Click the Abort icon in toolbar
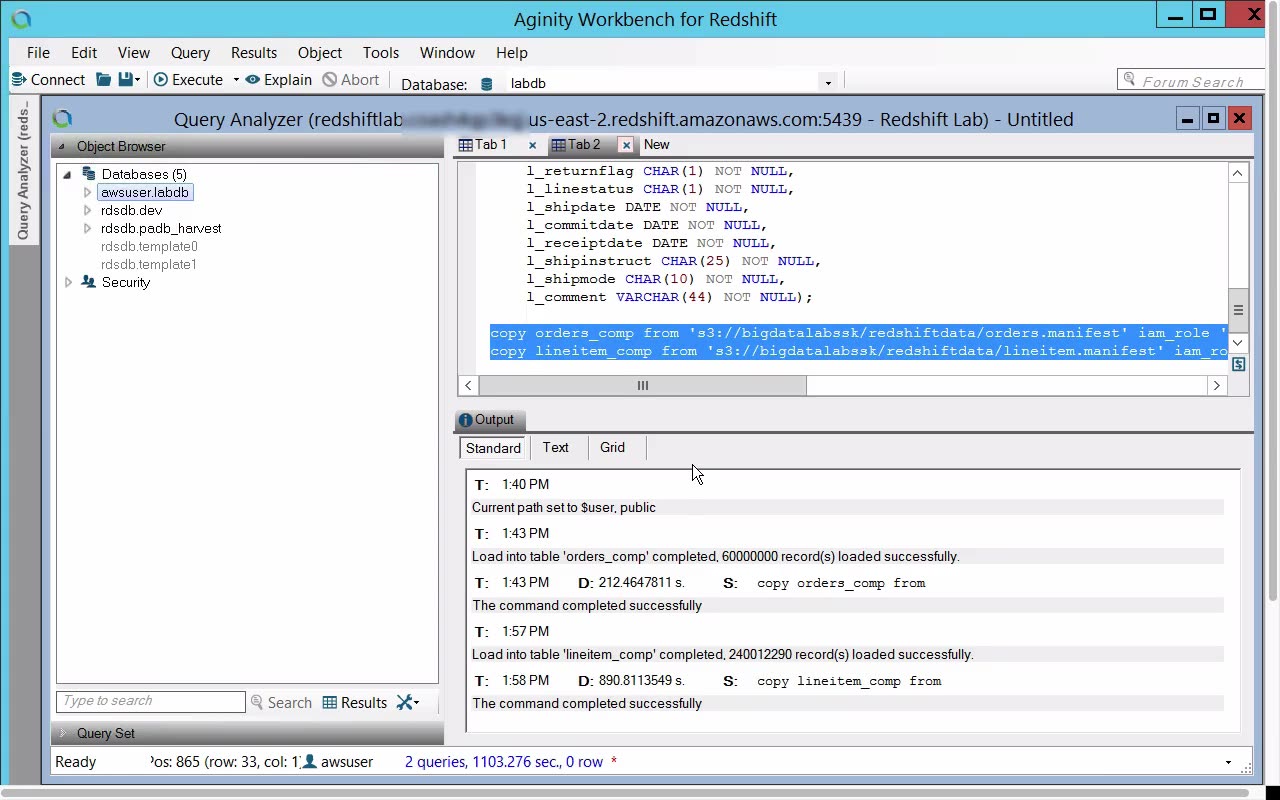1280x800 pixels. [x=329, y=80]
